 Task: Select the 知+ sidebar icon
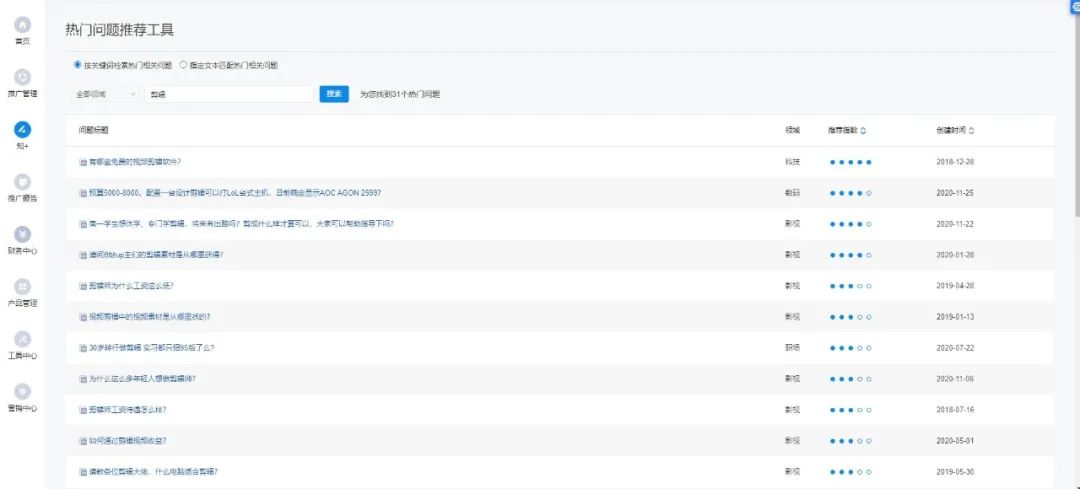point(22,129)
